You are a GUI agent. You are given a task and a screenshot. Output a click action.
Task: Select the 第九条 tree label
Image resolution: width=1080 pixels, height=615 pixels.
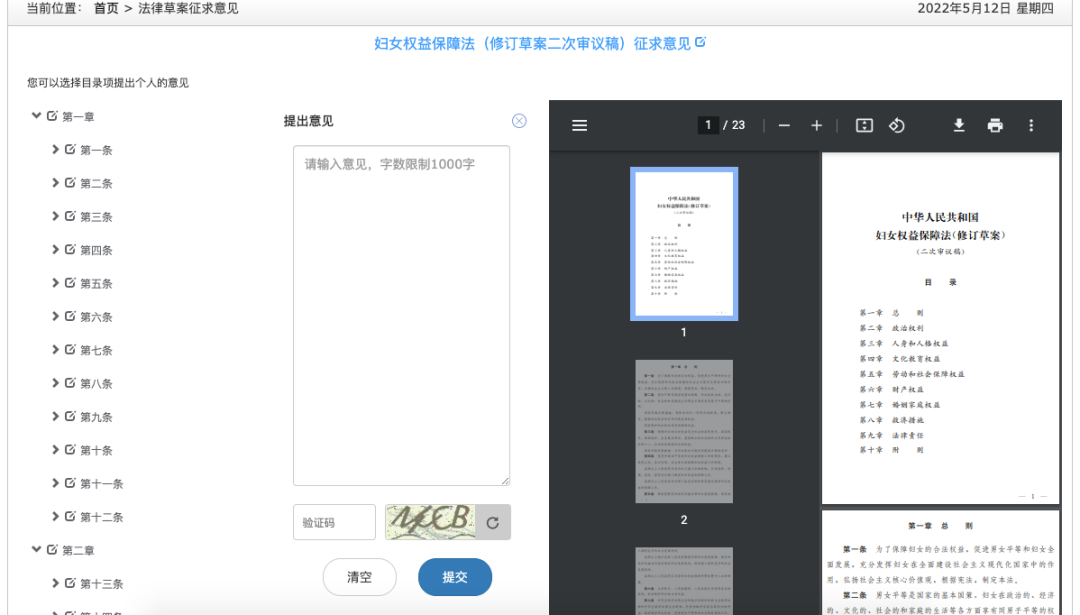(x=96, y=417)
